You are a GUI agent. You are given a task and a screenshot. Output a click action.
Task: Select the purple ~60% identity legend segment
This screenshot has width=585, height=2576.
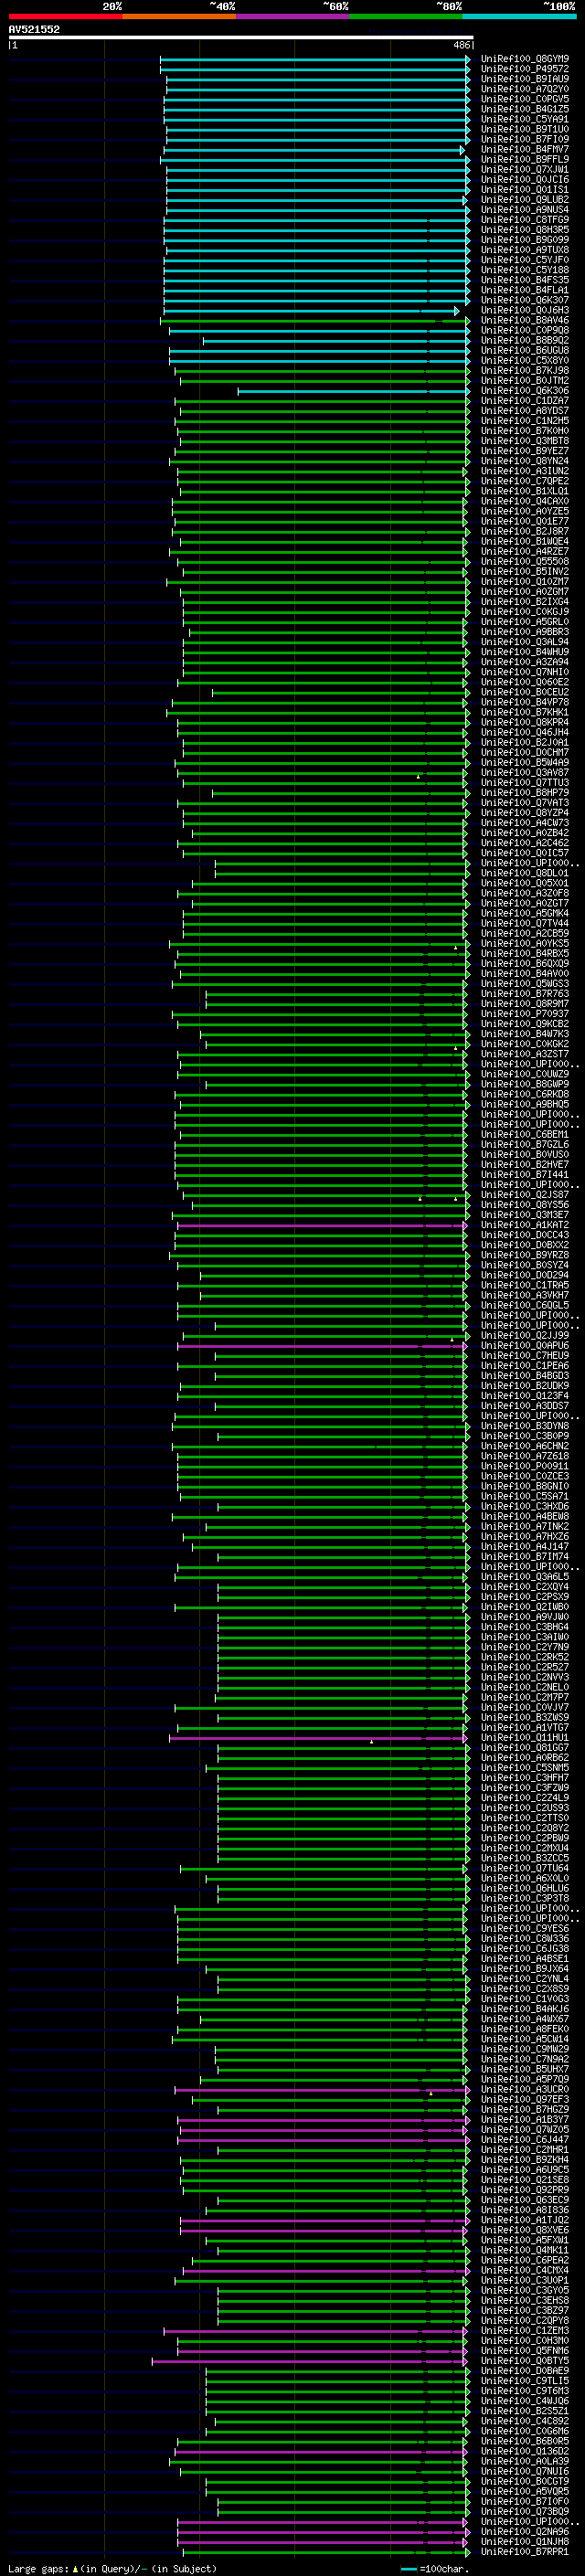click(x=292, y=16)
